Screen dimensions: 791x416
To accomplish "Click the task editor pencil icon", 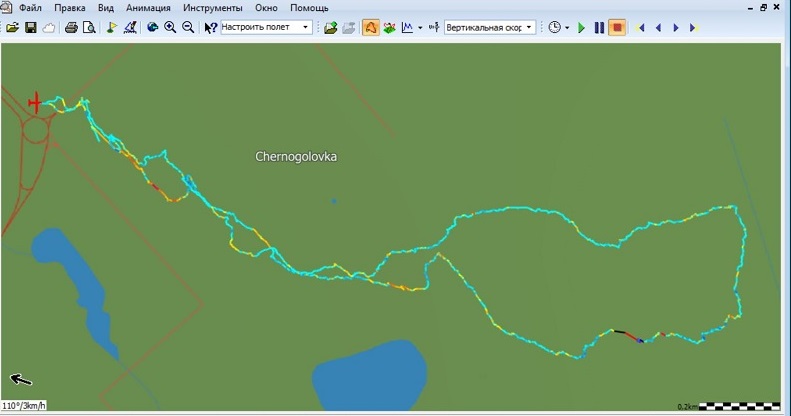I will (x=130, y=28).
